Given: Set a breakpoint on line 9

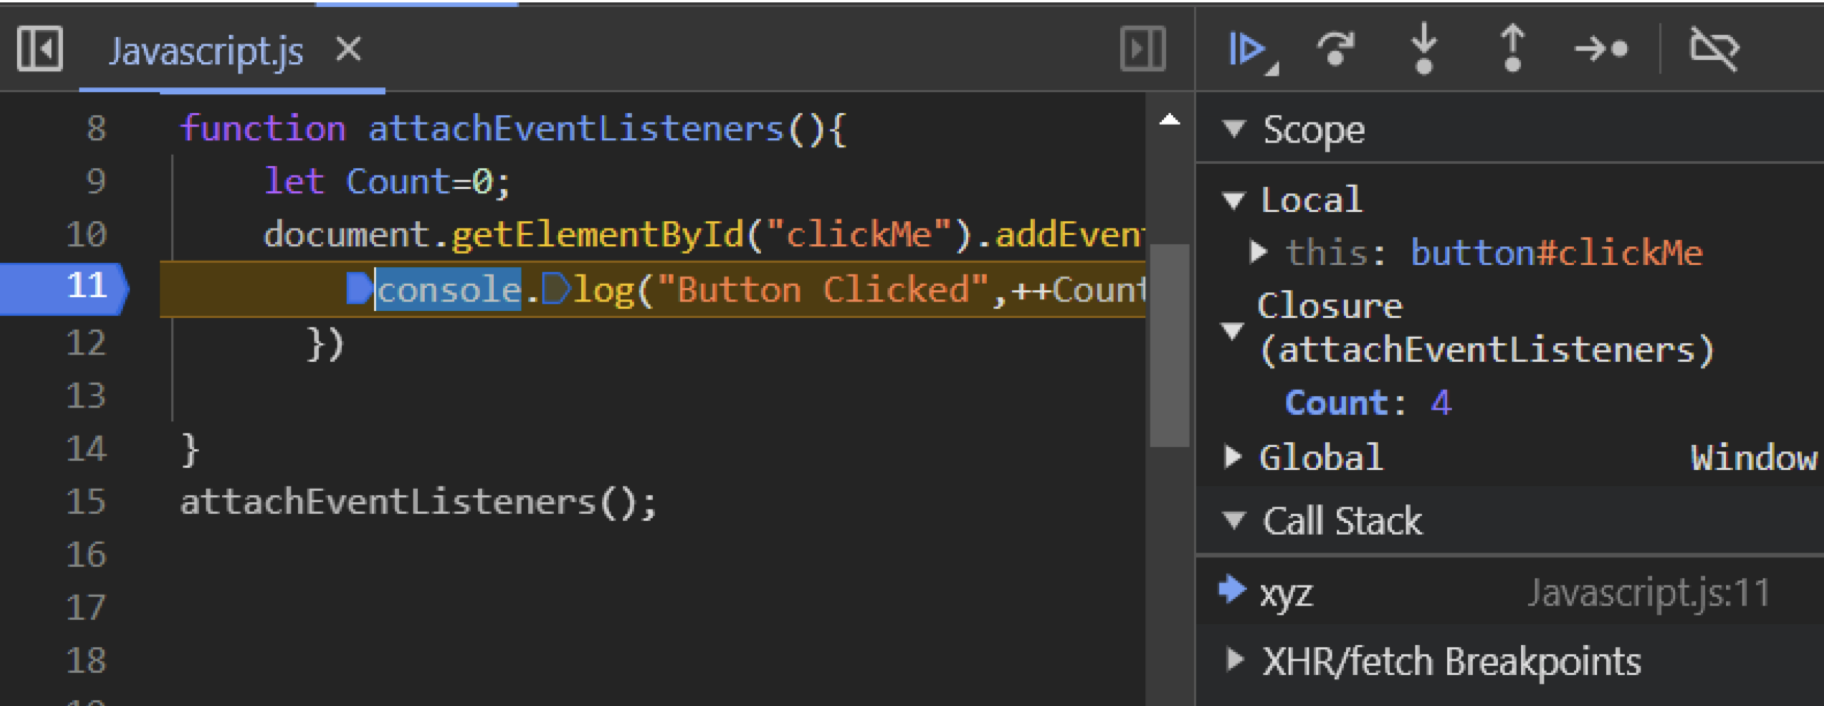Looking at the screenshot, I should pyautogui.click(x=95, y=181).
